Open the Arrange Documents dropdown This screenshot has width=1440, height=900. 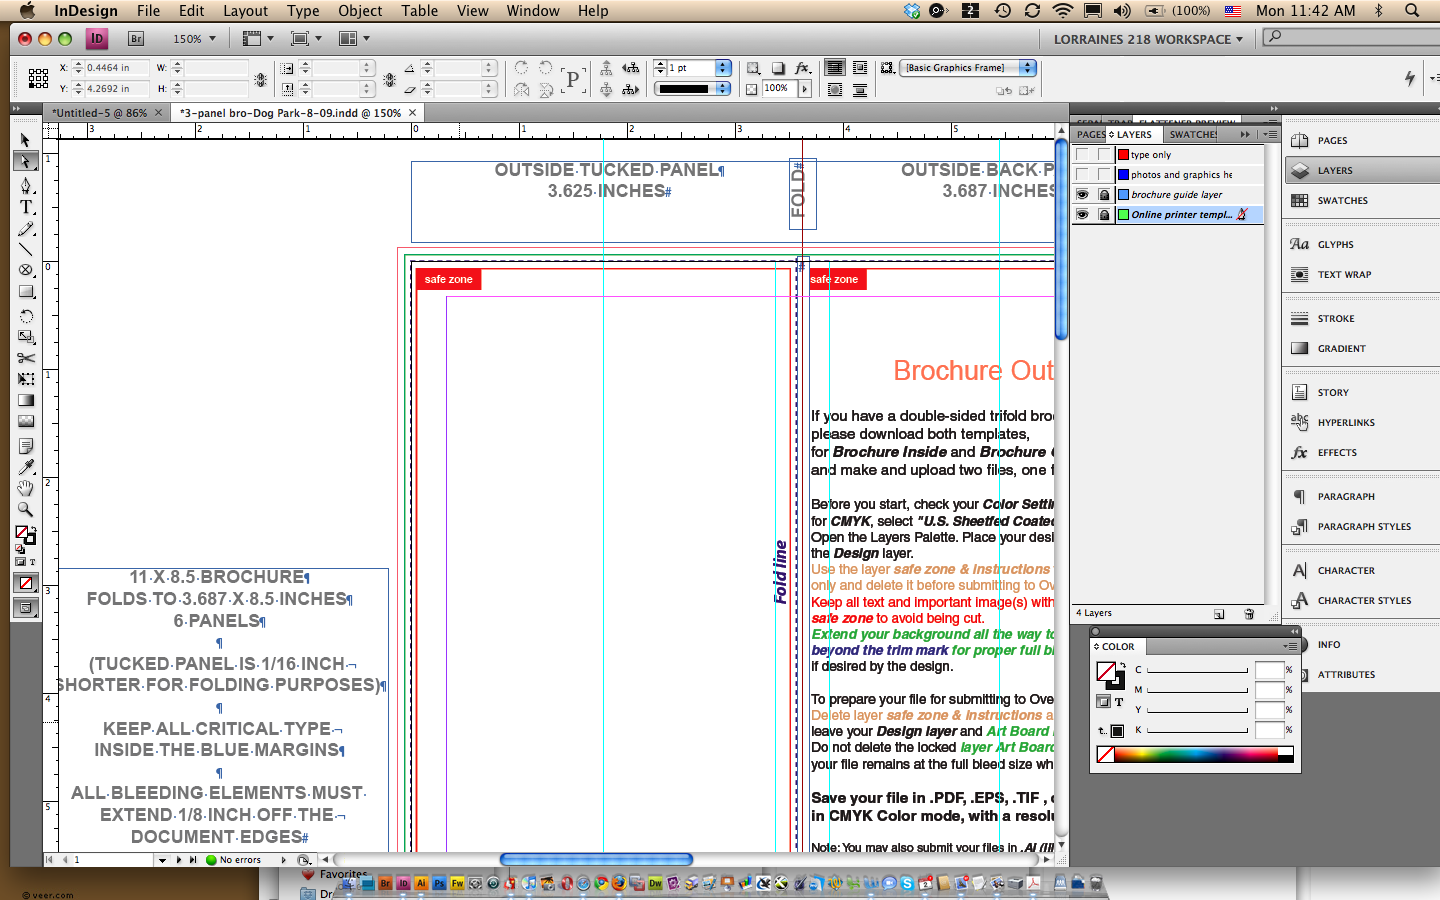(x=354, y=39)
